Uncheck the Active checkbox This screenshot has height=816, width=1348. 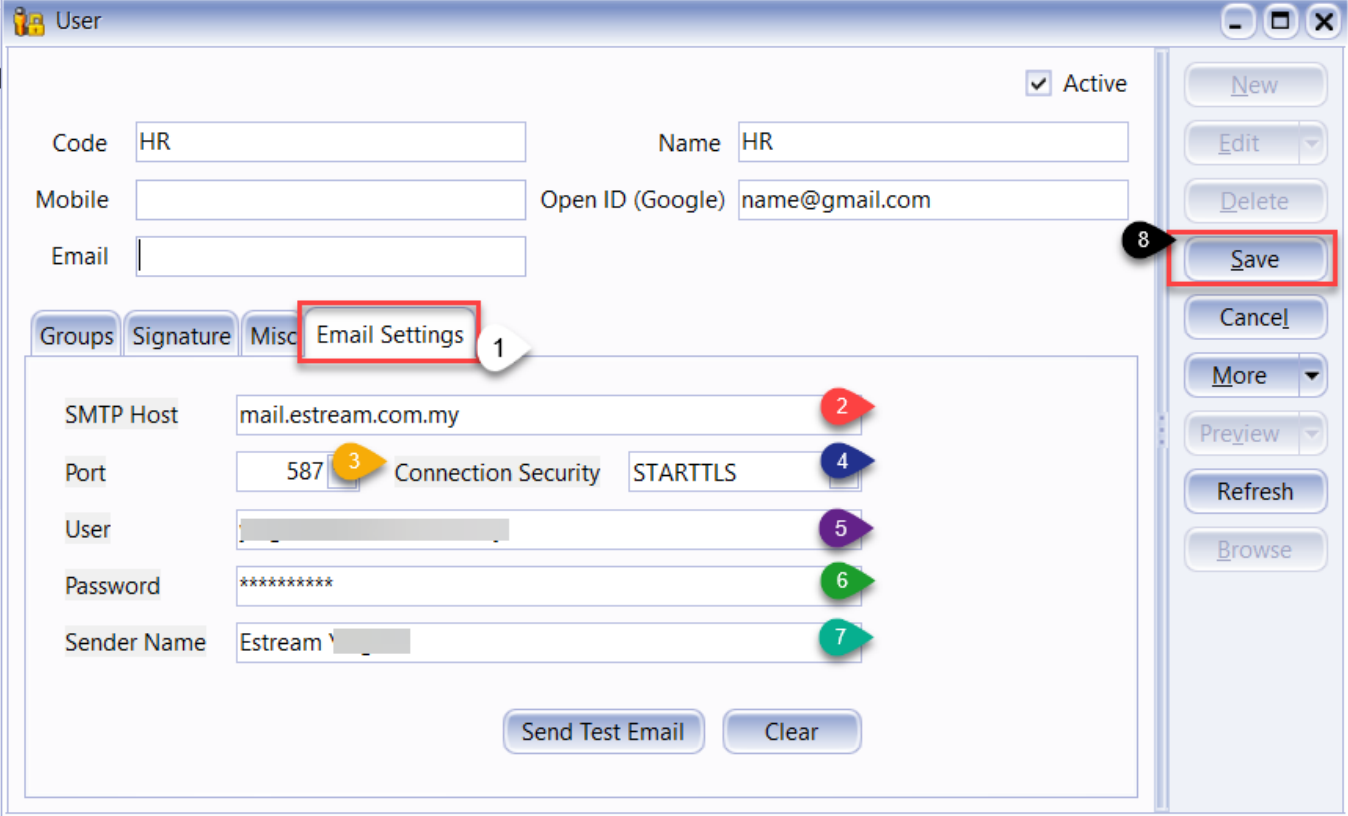pos(1039,84)
